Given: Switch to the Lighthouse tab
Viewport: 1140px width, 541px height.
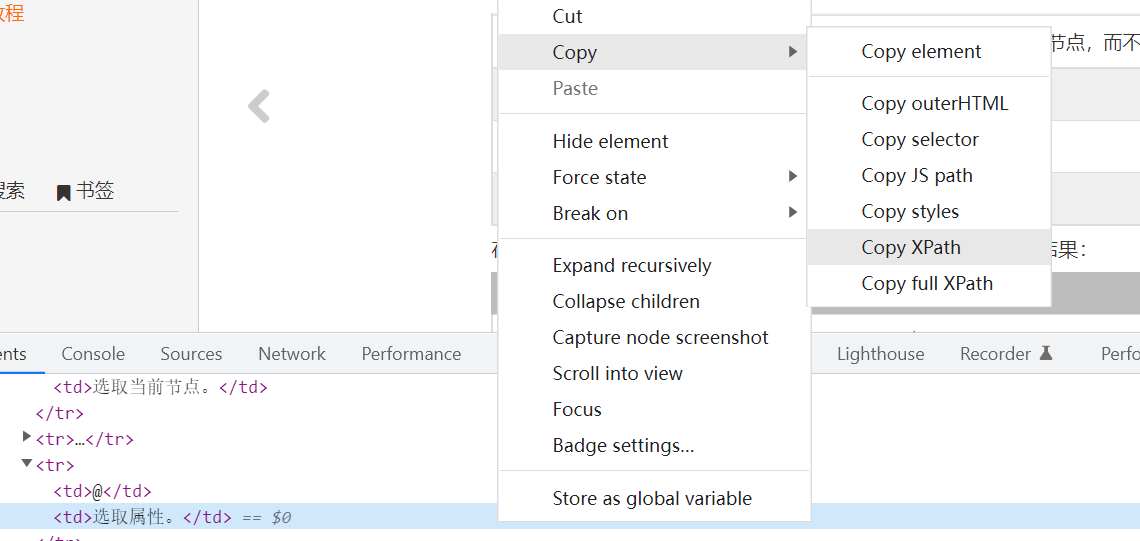Looking at the screenshot, I should (880, 354).
